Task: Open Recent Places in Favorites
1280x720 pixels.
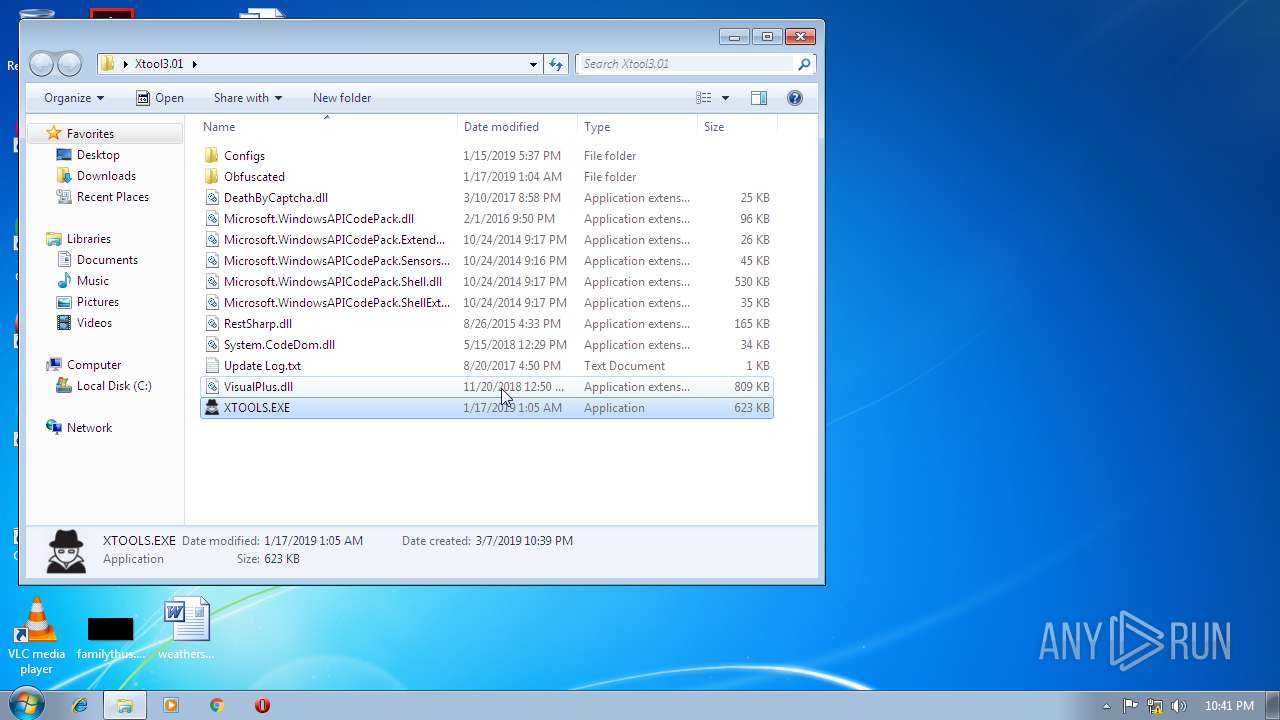Action: click(112, 197)
